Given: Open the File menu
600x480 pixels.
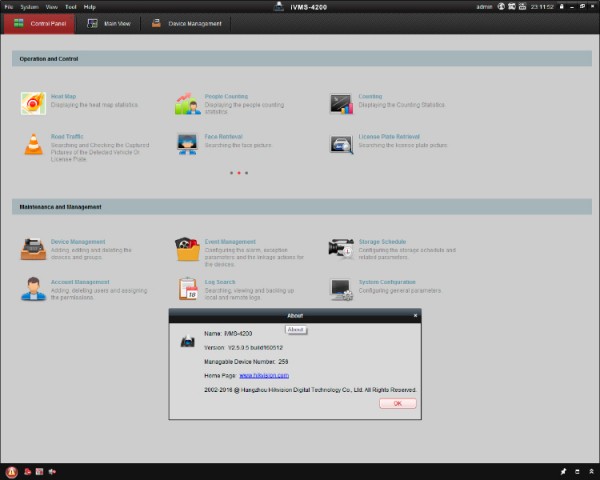Looking at the screenshot, I should coord(8,7).
